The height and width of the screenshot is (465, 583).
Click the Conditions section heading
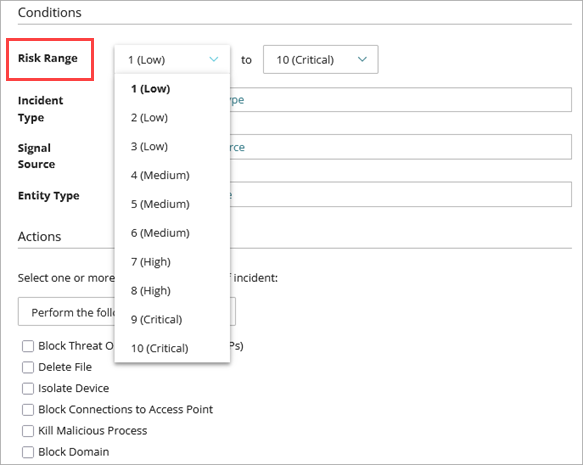[49, 13]
